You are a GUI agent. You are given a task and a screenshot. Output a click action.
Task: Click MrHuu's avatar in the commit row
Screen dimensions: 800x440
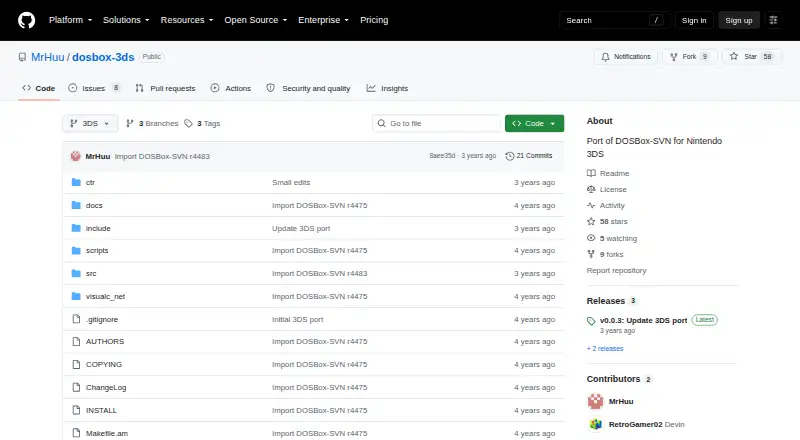(x=76, y=156)
